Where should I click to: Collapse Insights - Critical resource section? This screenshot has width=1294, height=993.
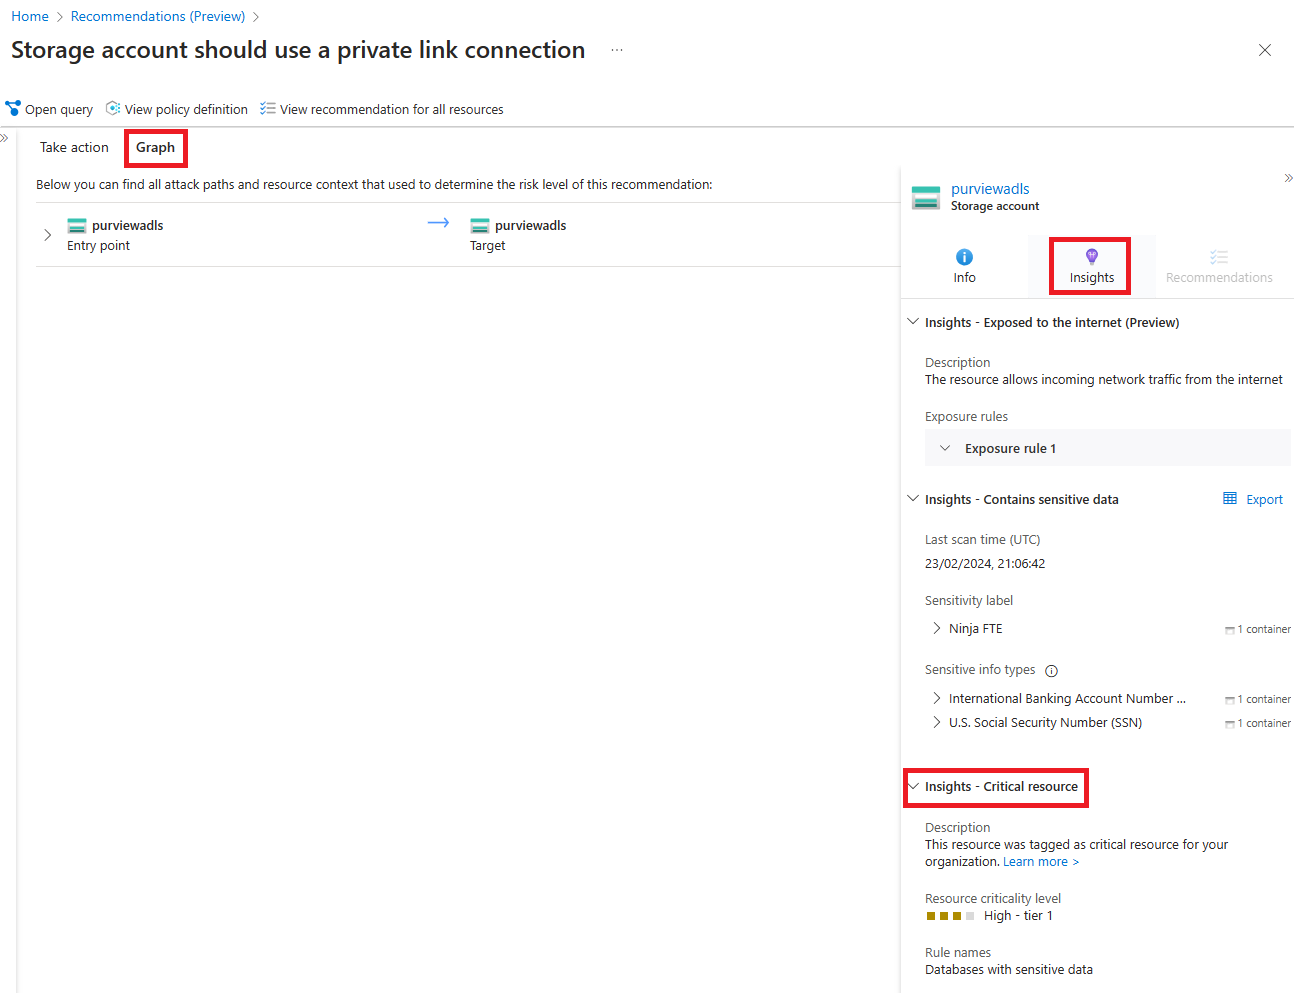(x=913, y=786)
